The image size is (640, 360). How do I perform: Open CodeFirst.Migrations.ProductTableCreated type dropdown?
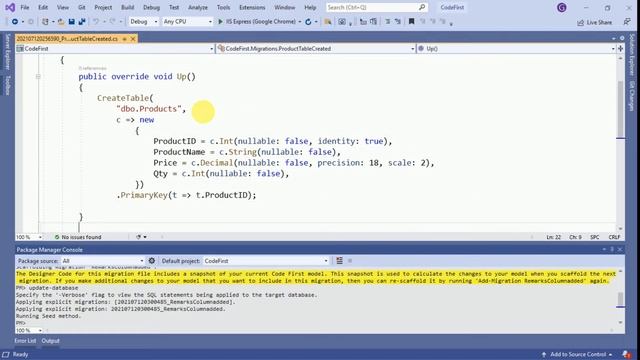point(316,49)
